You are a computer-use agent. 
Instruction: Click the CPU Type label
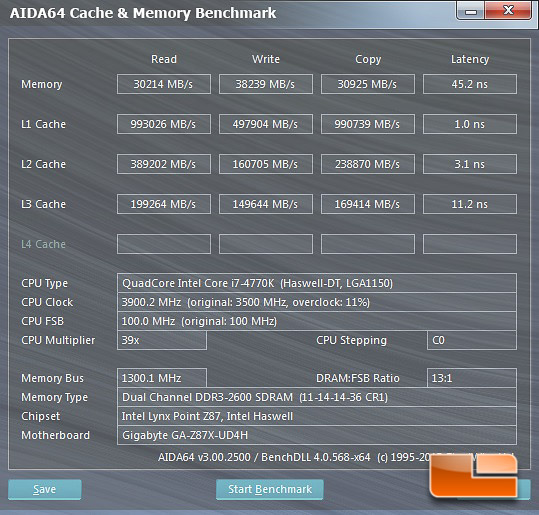(44, 283)
